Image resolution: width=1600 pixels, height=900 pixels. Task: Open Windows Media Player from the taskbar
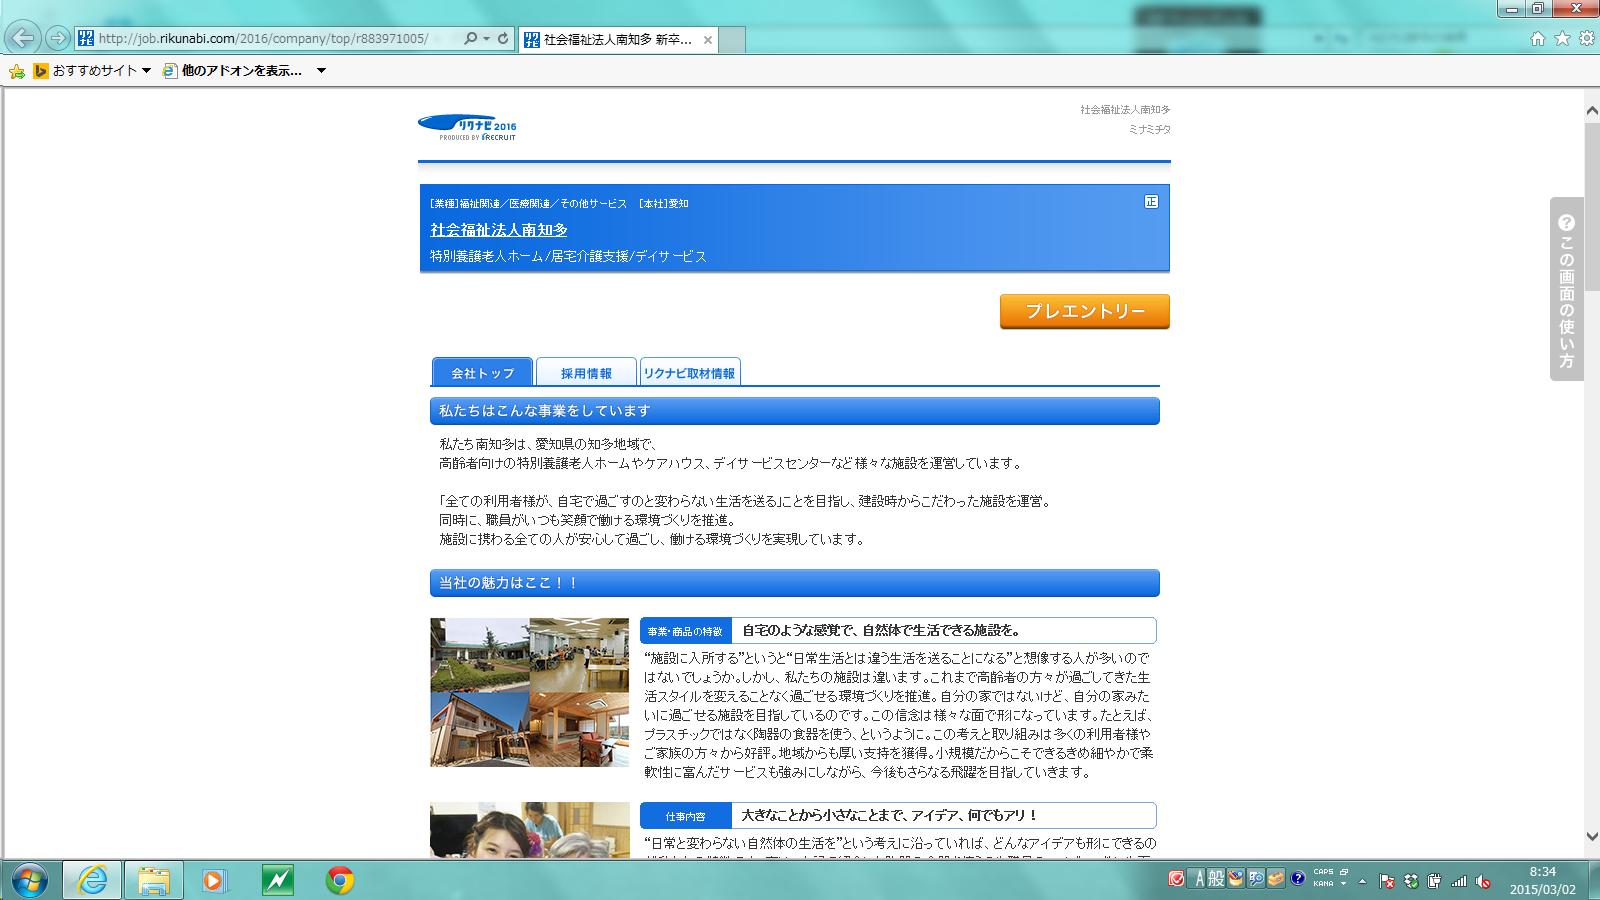214,881
